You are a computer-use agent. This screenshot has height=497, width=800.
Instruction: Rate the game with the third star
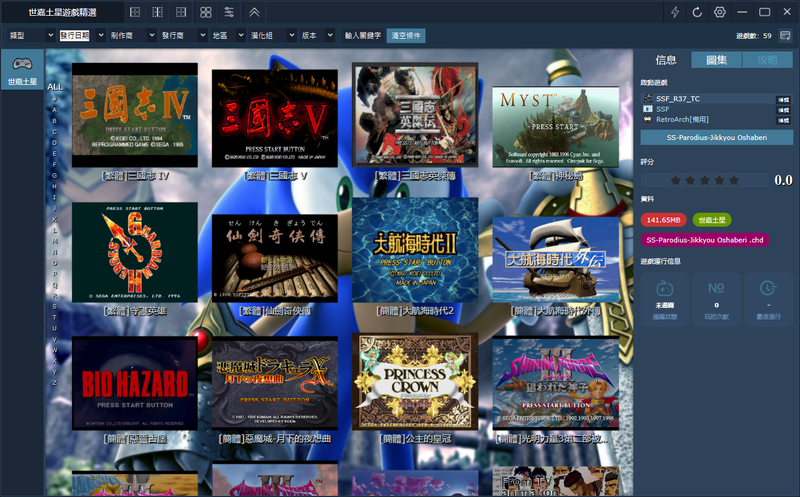click(705, 180)
